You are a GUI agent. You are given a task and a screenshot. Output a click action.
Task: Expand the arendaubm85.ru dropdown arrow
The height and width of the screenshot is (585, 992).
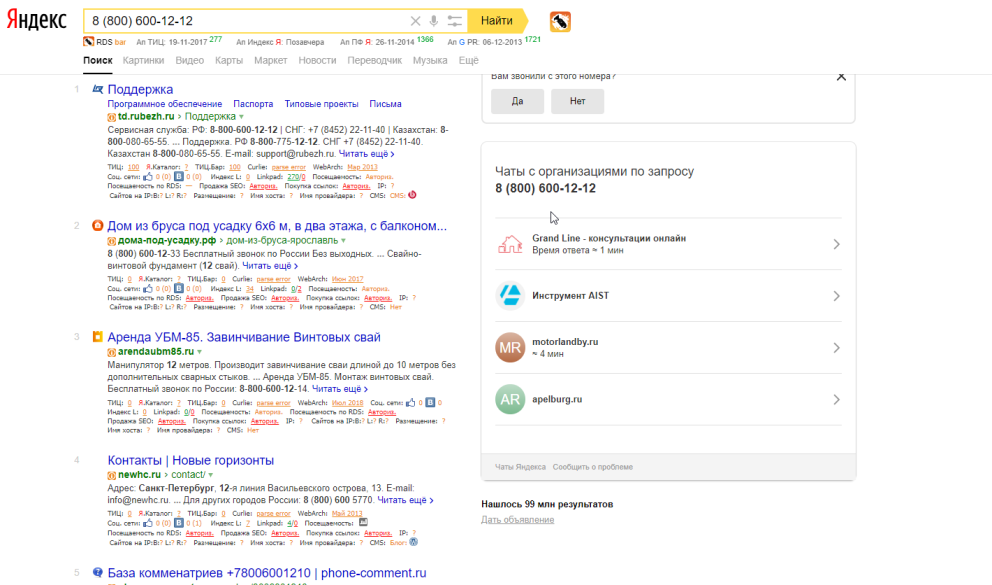[199, 352]
